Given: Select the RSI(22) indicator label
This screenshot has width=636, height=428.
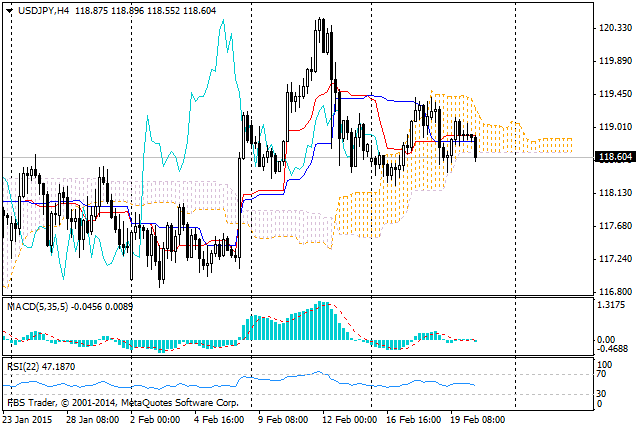Looking at the screenshot, I should (25, 367).
